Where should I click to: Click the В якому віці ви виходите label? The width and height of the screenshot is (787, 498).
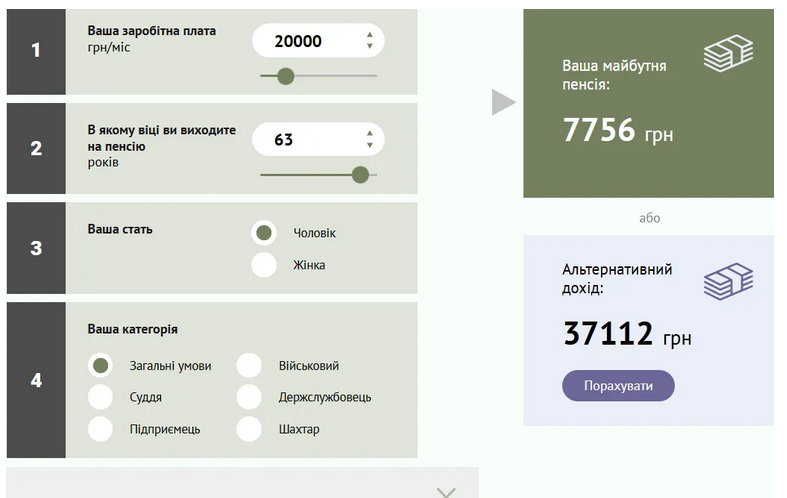[162, 138]
